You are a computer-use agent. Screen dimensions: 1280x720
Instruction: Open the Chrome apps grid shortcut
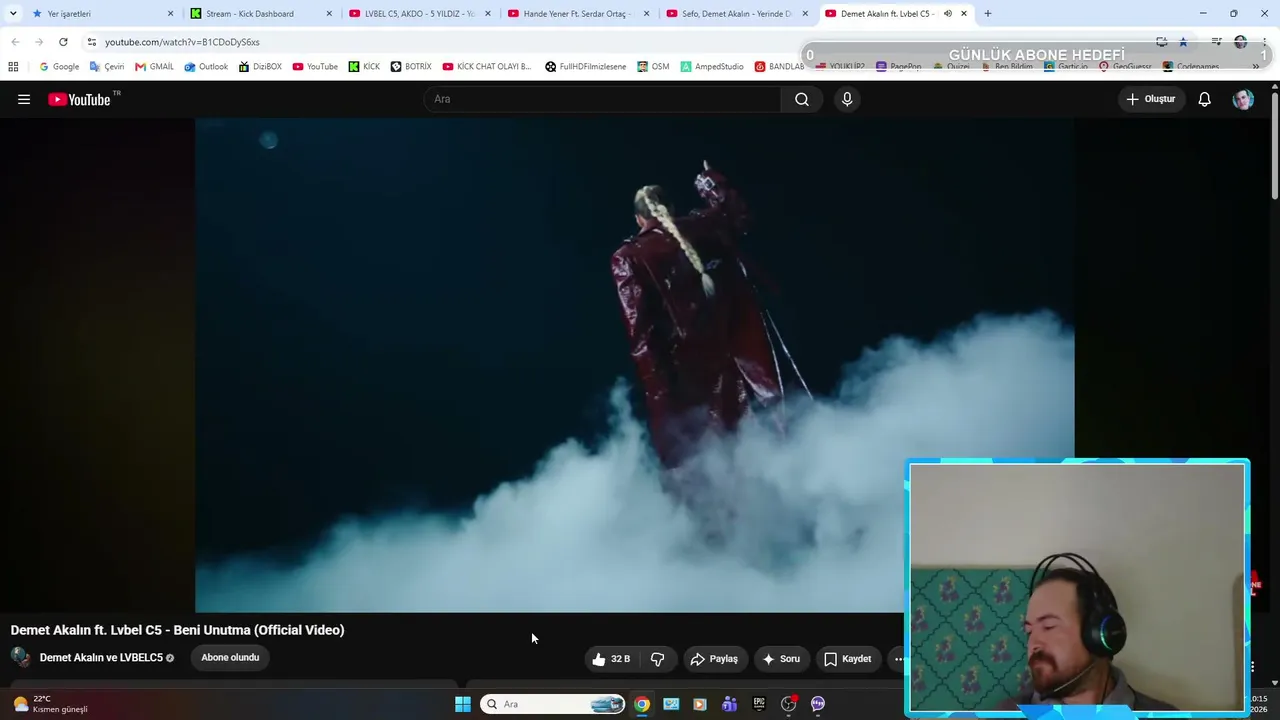pos(13,67)
